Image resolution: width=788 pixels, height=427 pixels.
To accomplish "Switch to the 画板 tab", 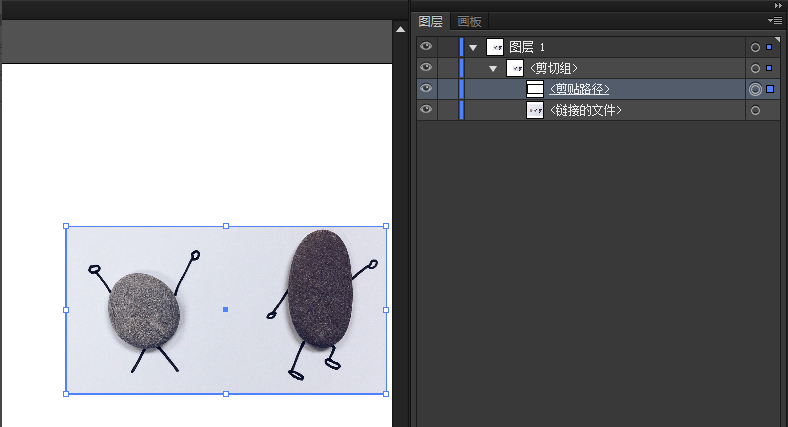I will (x=469, y=21).
